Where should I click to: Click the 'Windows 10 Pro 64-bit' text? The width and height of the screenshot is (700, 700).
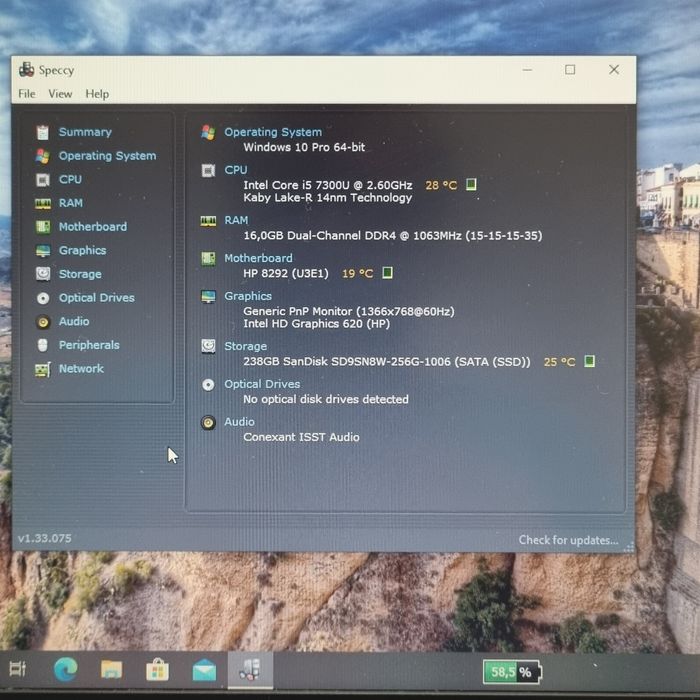[304, 147]
